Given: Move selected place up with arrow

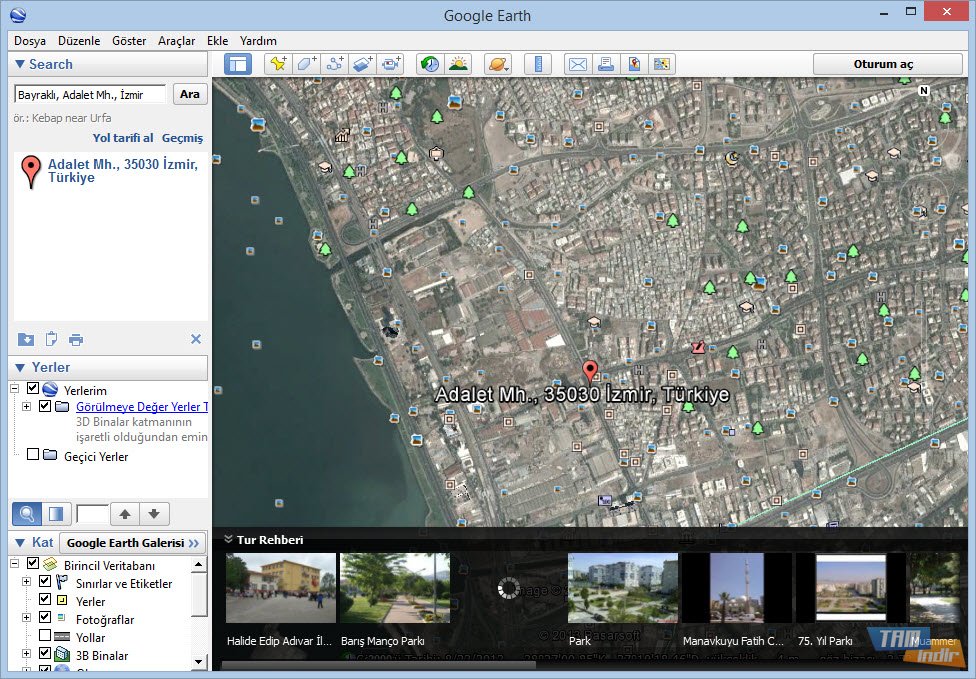Looking at the screenshot, I should [125, 514].
